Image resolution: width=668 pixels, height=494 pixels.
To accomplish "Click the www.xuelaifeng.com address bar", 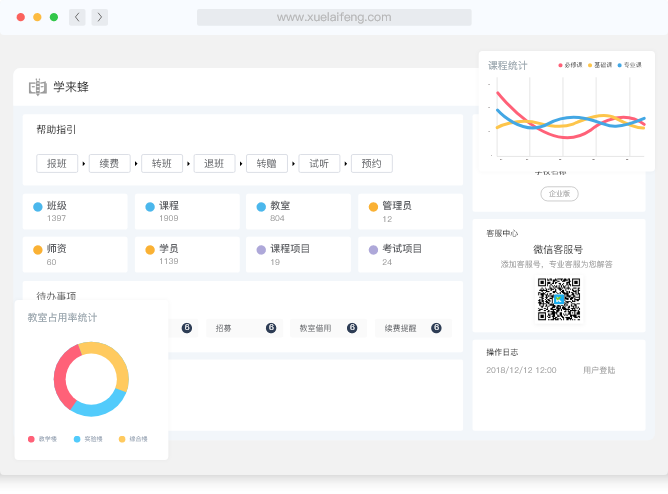I will point(334,17).
